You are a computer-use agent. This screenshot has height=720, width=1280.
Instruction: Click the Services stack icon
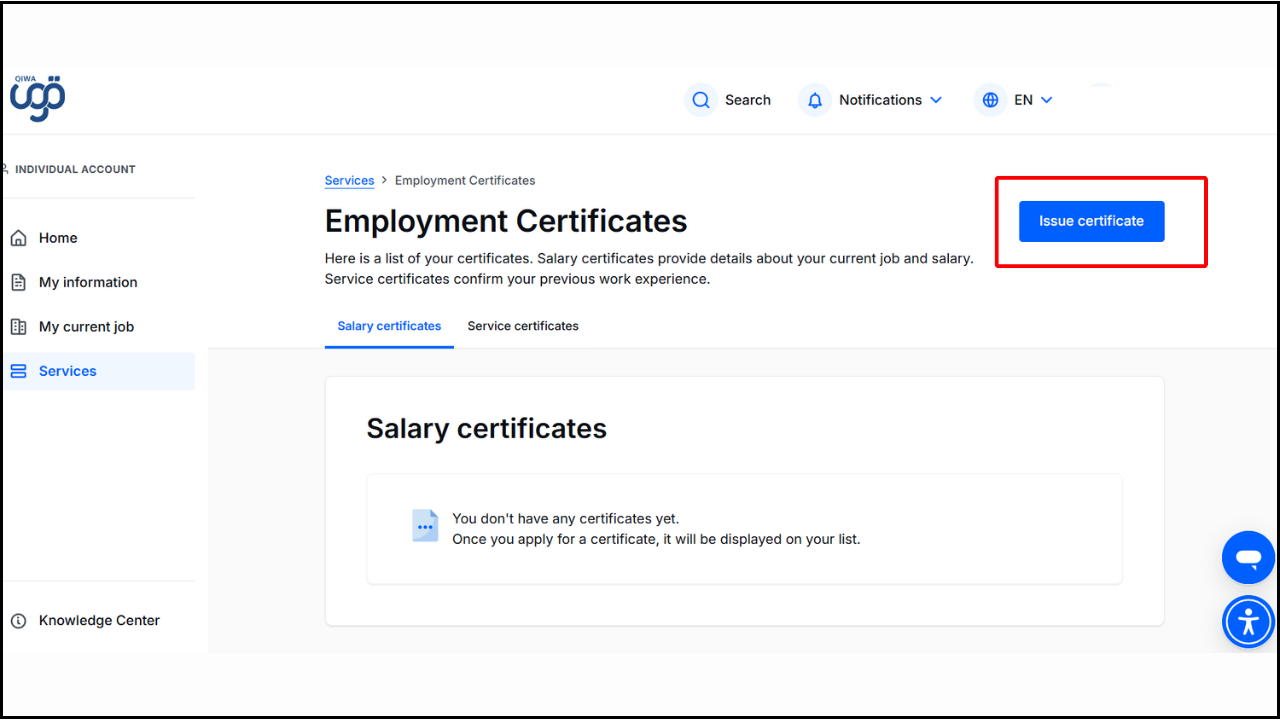[x=18, y=371]
